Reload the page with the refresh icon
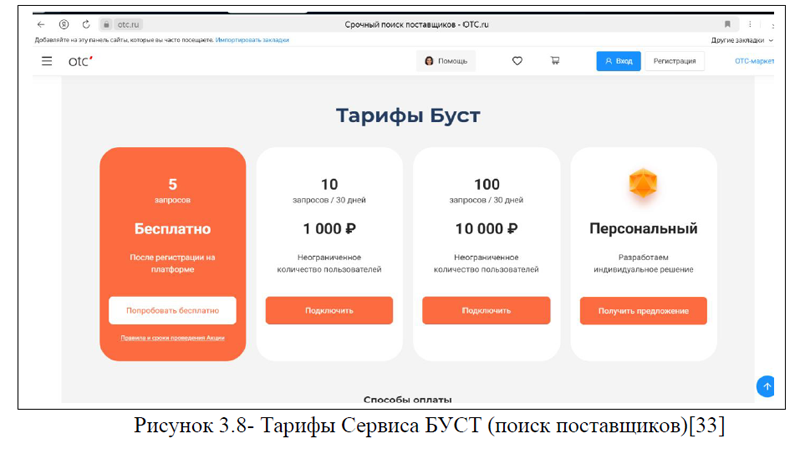This screenshot has width=800, height=454. [x=86, y=24]
